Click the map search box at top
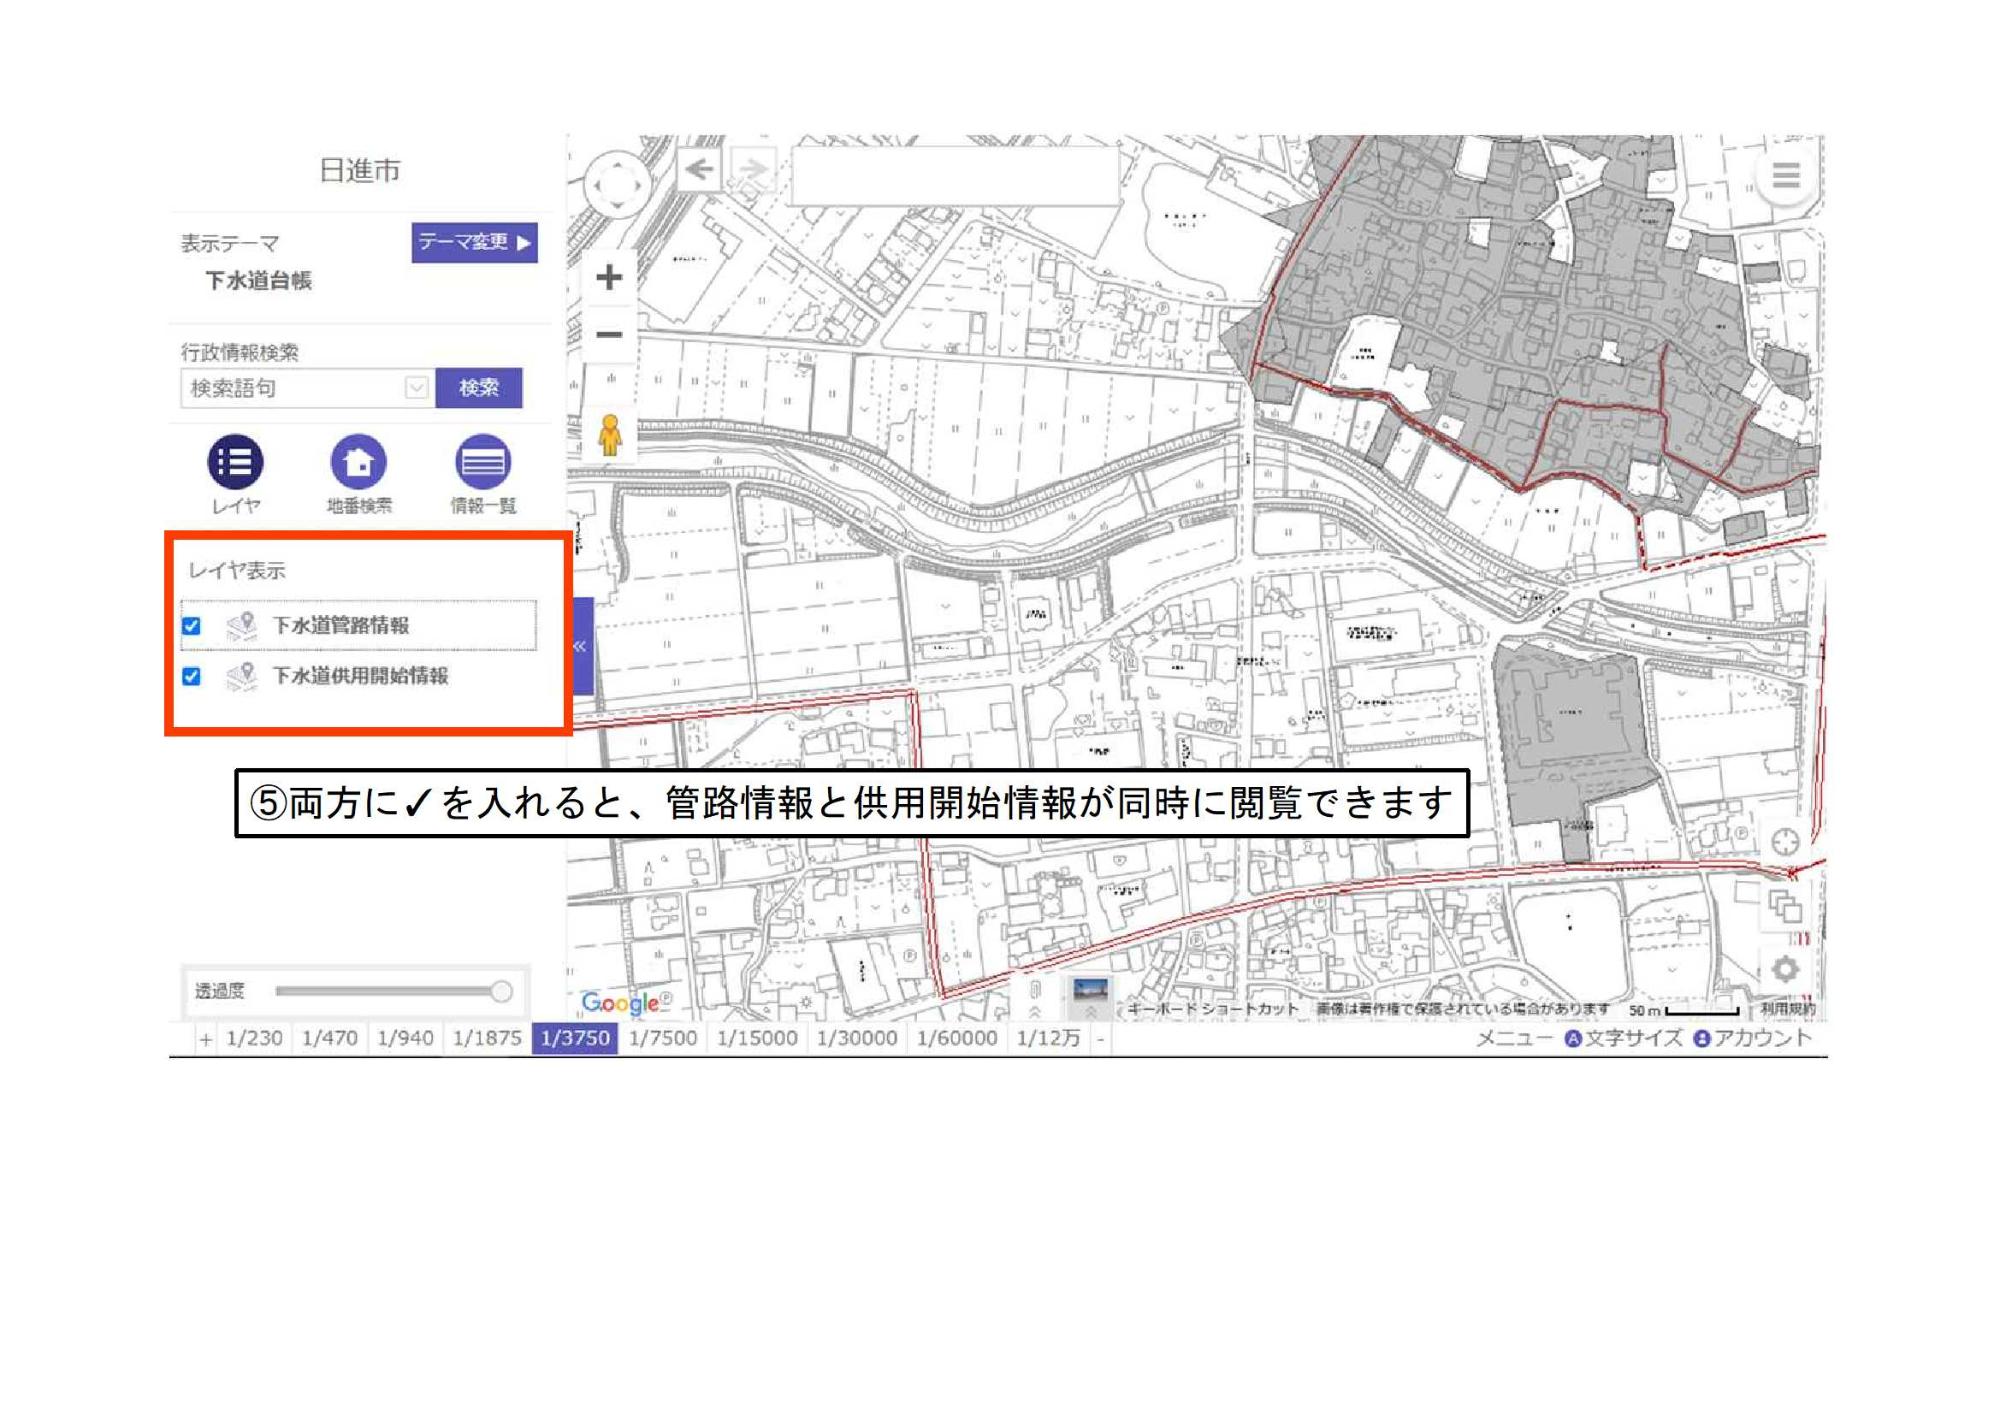Image resolution: width=2000 pixels, height=1414 pixels. [955, 175]
